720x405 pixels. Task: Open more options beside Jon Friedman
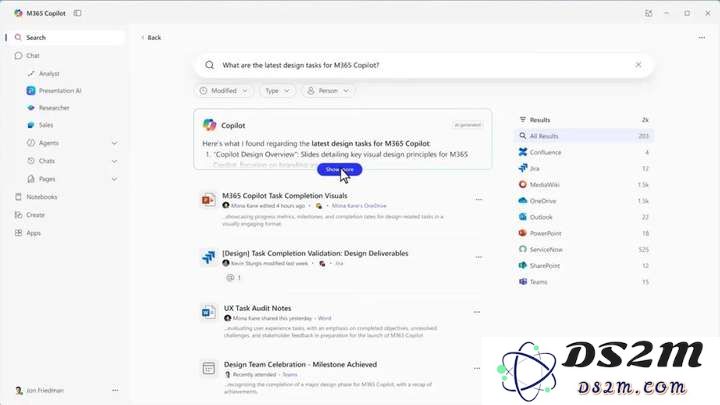pyautogui.click(x=115, y=391)
